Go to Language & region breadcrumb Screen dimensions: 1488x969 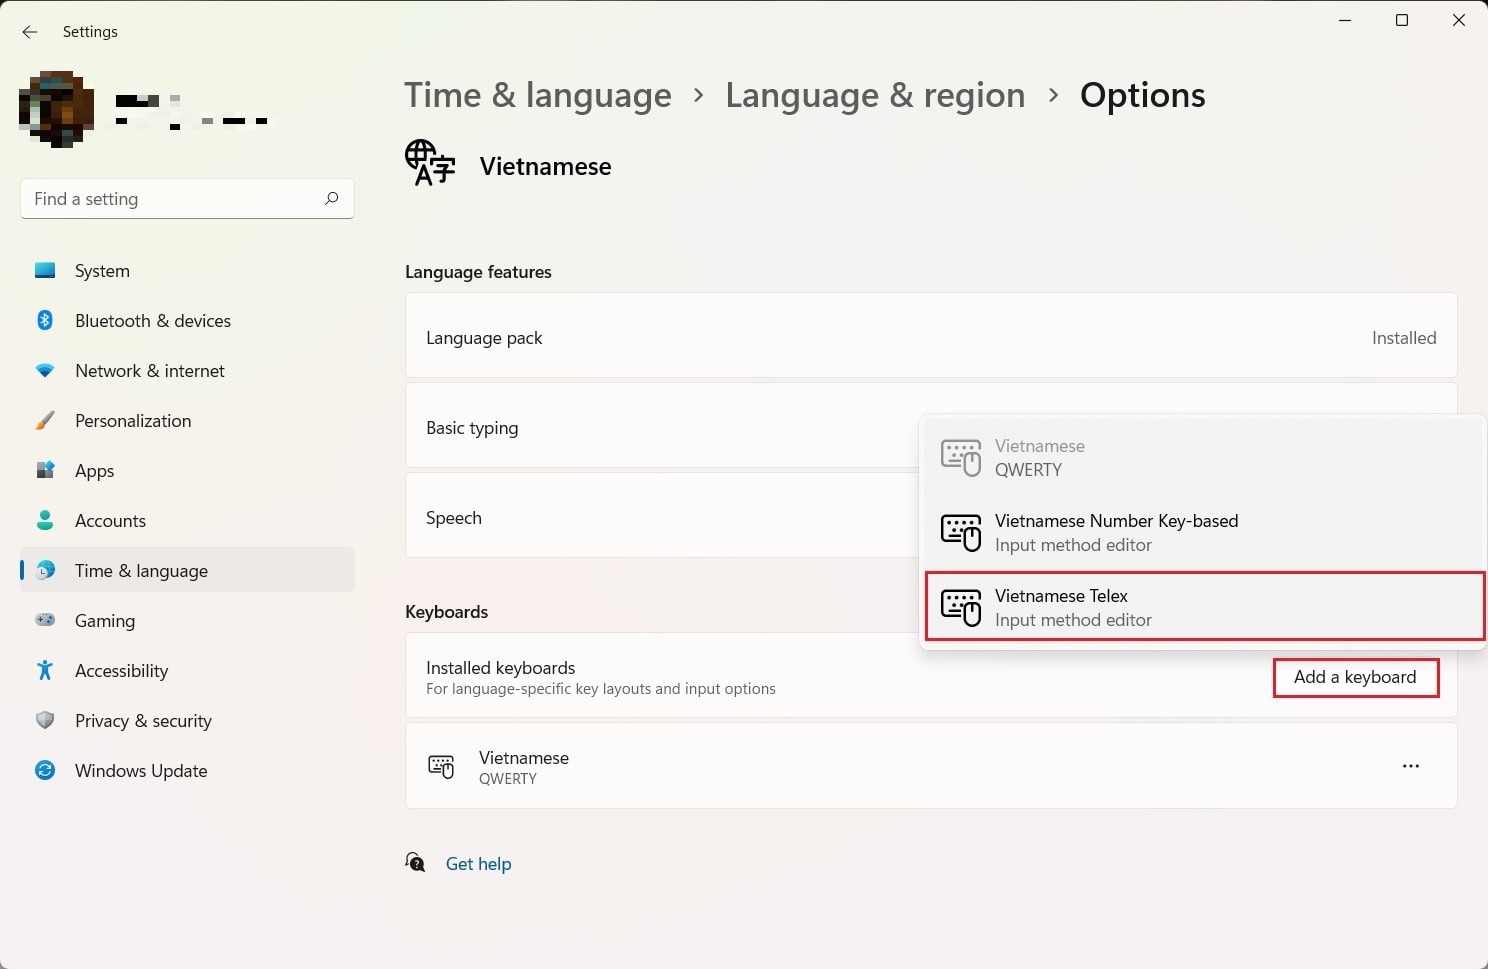click(875, 95)
